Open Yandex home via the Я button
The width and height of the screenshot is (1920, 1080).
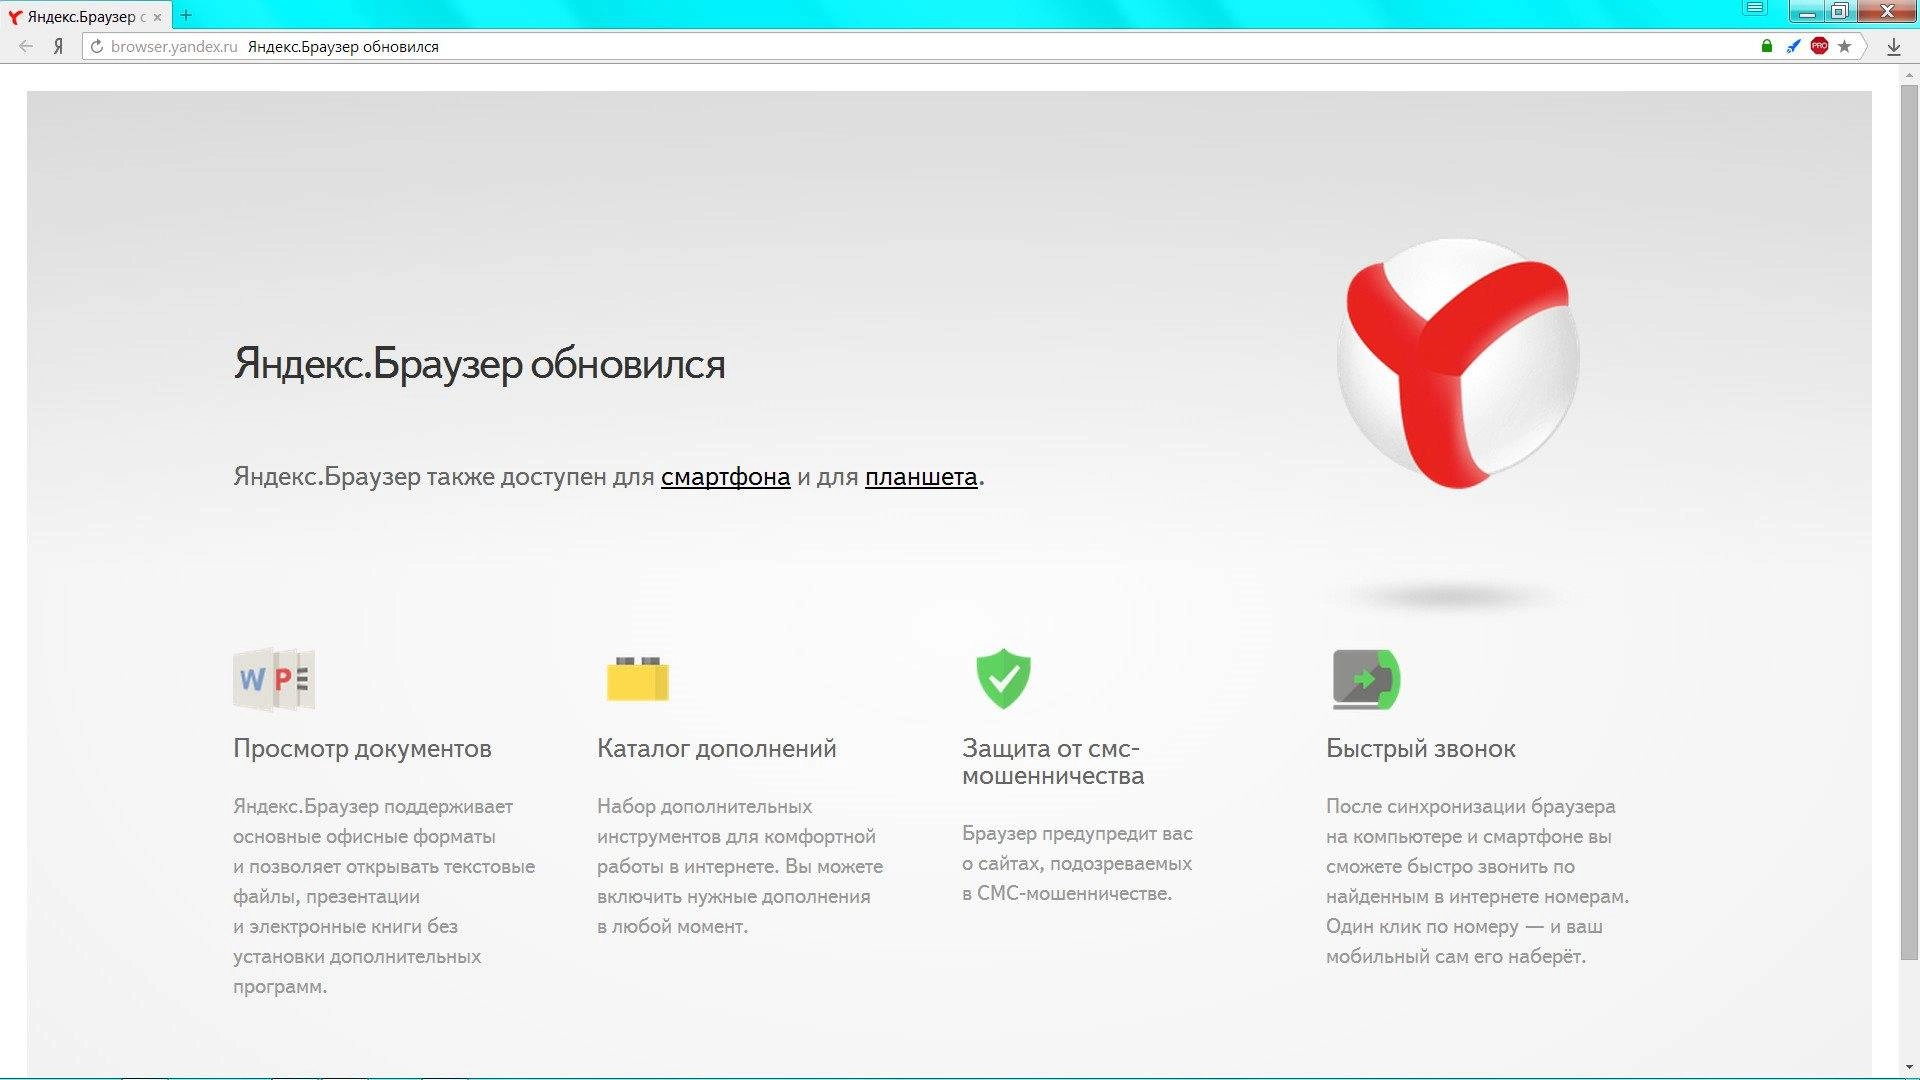coord(59,46)
